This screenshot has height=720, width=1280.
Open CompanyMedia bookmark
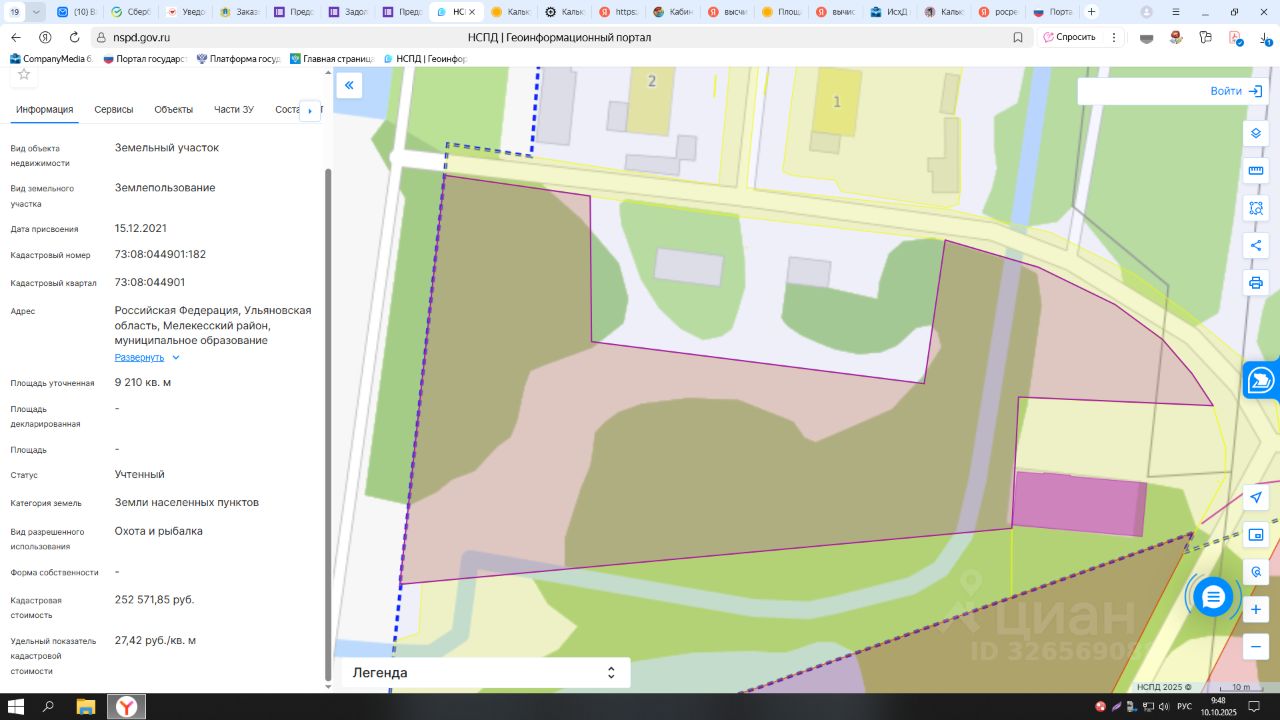[51, 59]
